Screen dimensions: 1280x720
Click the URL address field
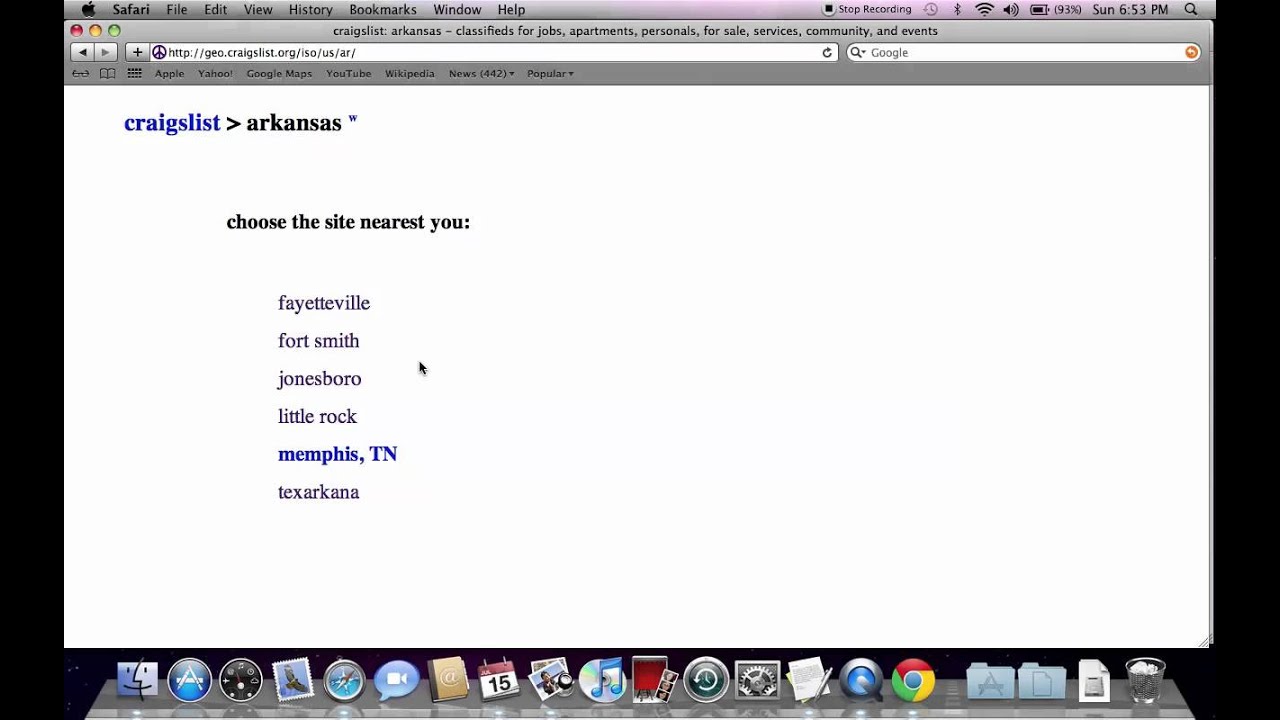(x=494, y=52)
